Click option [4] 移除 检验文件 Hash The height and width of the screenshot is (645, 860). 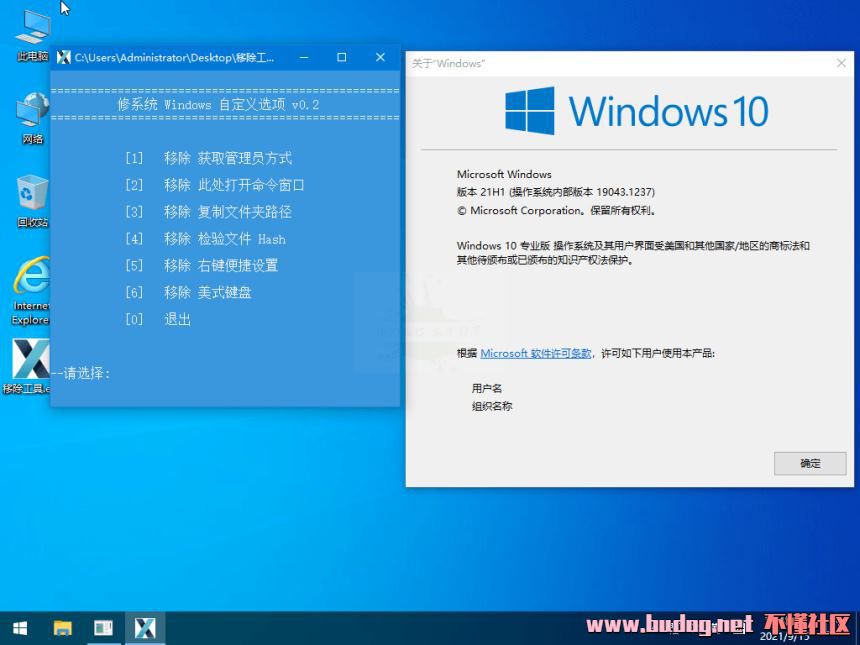[205, 239]
